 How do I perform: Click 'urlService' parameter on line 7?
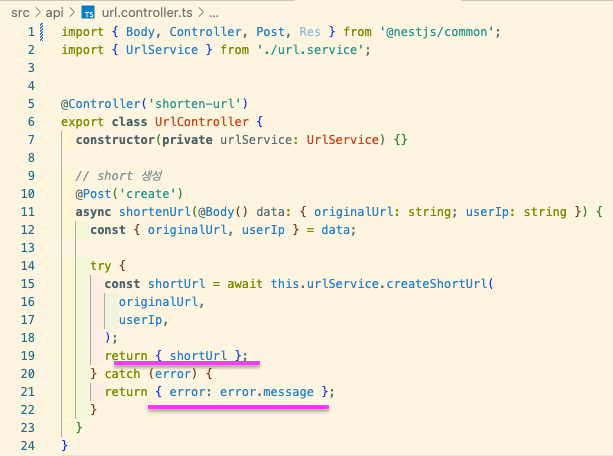click(256, 140)
